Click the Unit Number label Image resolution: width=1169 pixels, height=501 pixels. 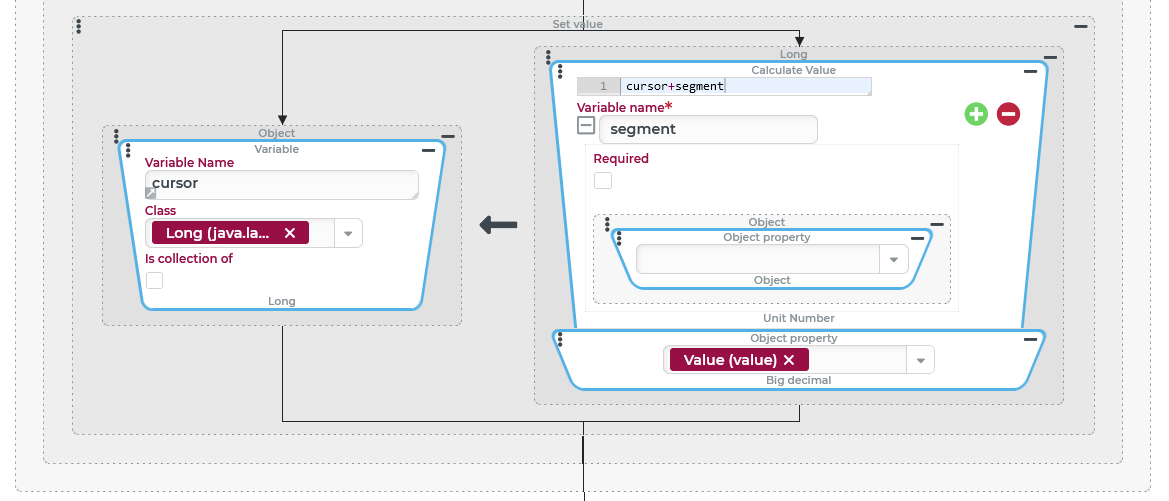(798, 318)
